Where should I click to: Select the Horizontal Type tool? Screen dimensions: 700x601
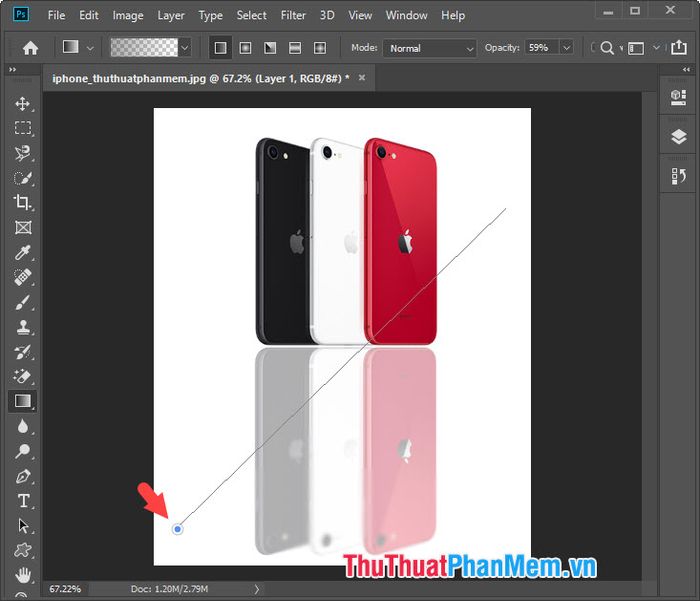point(22,501)
